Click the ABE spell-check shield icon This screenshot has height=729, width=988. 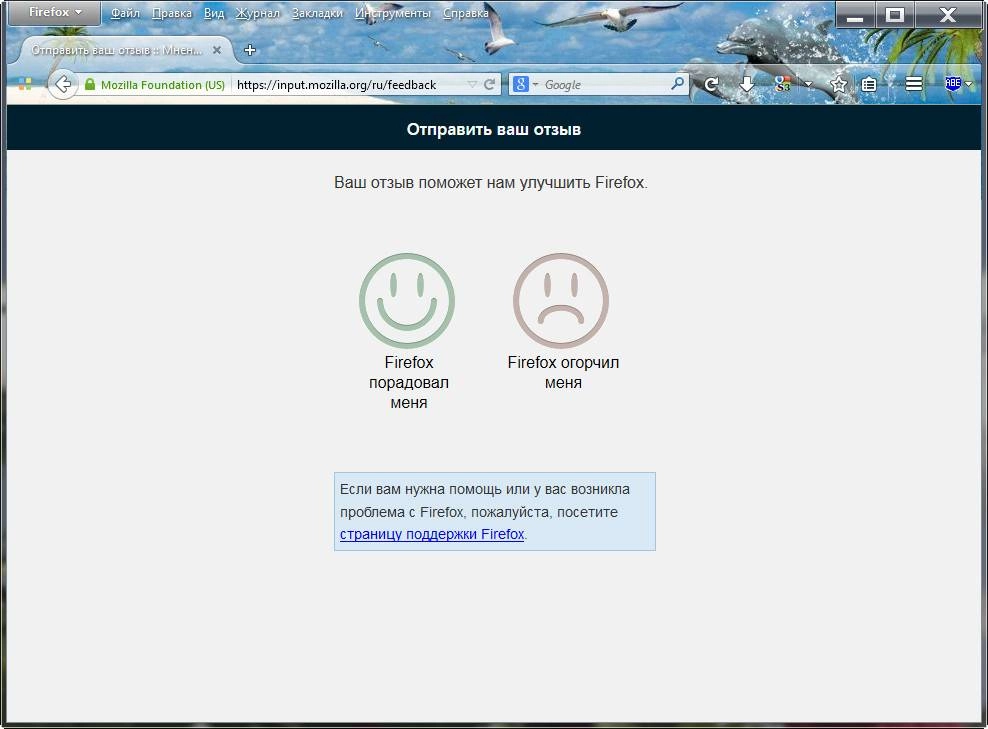click(953, 83)
